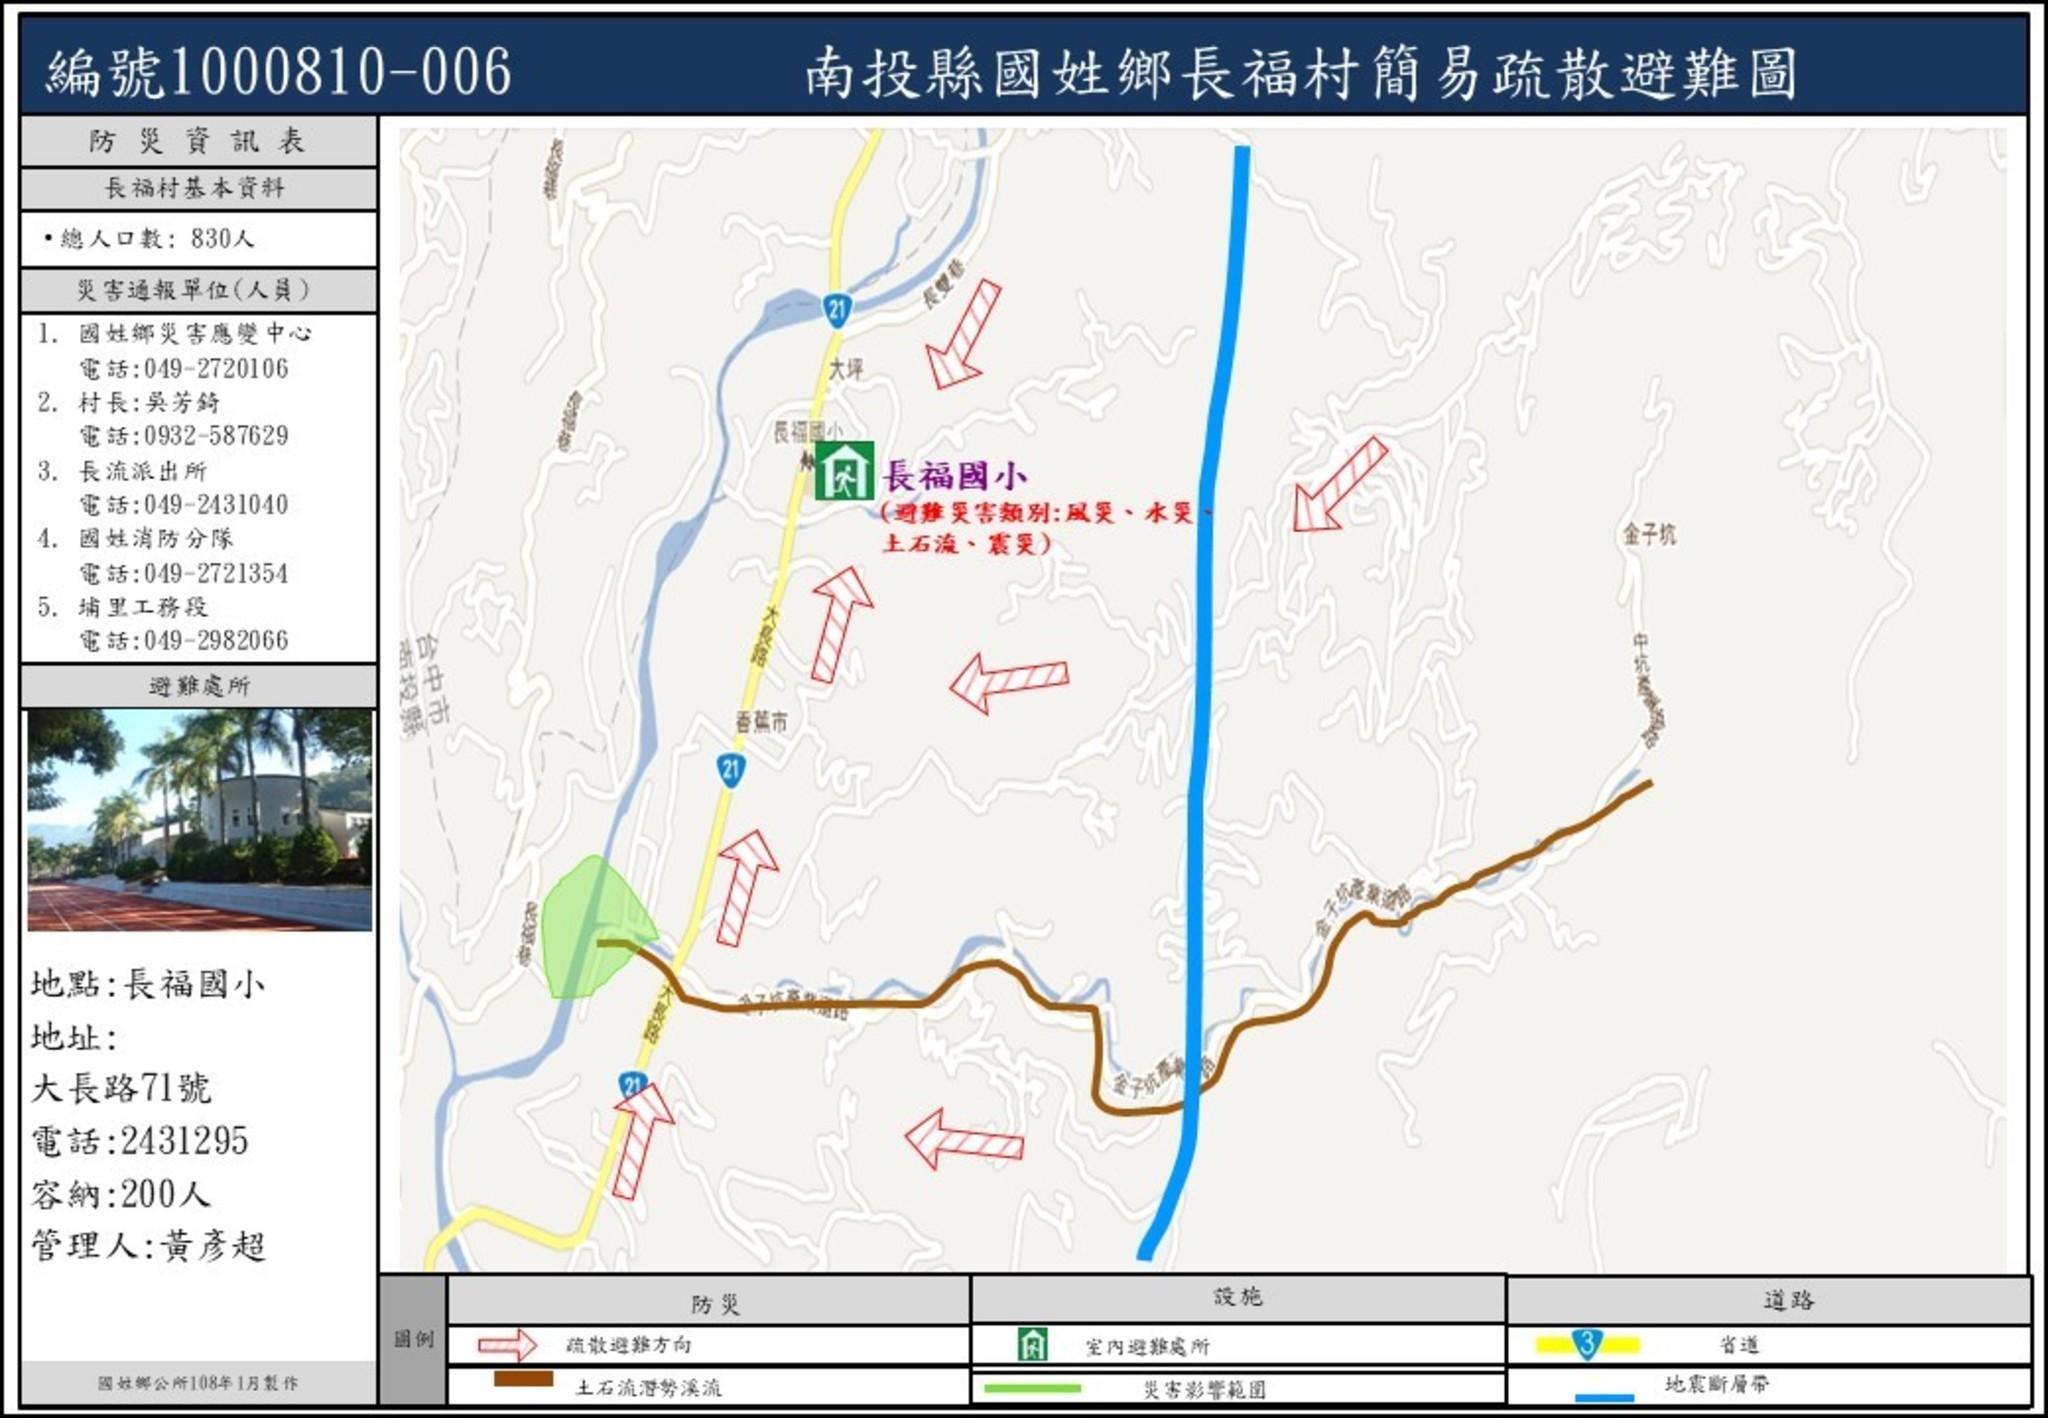Click village chief phone 0932-587629
The width and height of the screenshot is (2048, 1418).
coord(215,436)
